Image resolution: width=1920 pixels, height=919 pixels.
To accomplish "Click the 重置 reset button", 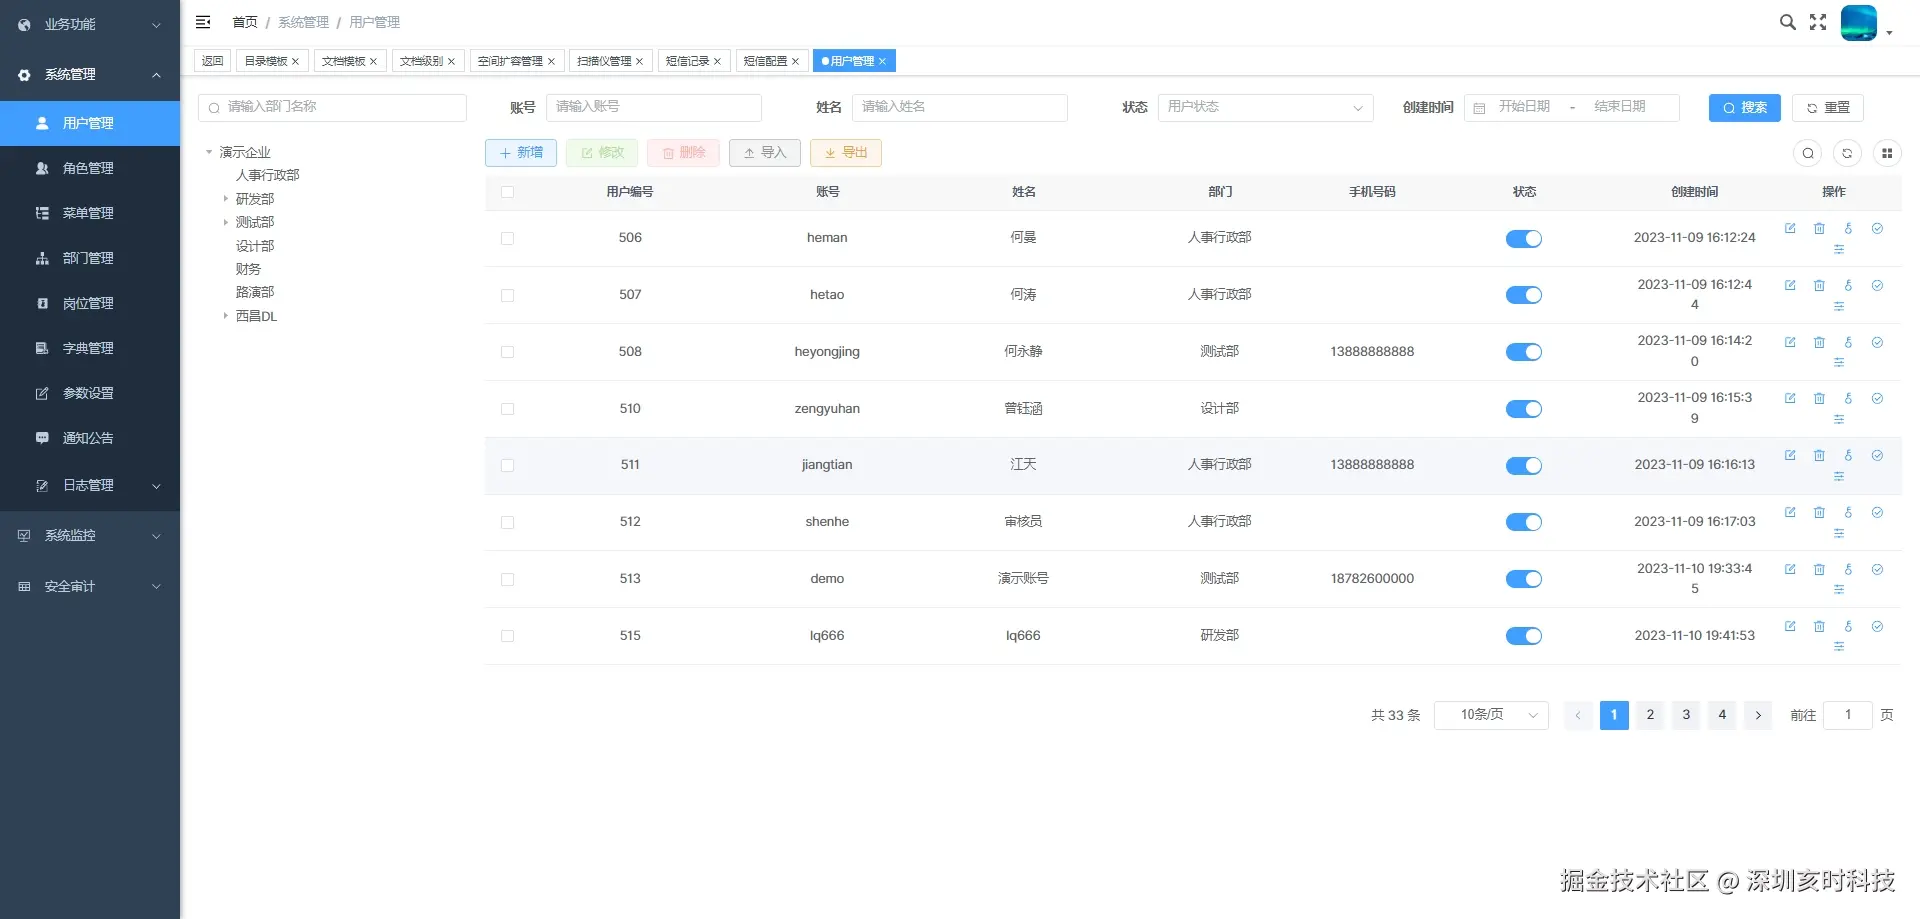I will (1828, 108).
